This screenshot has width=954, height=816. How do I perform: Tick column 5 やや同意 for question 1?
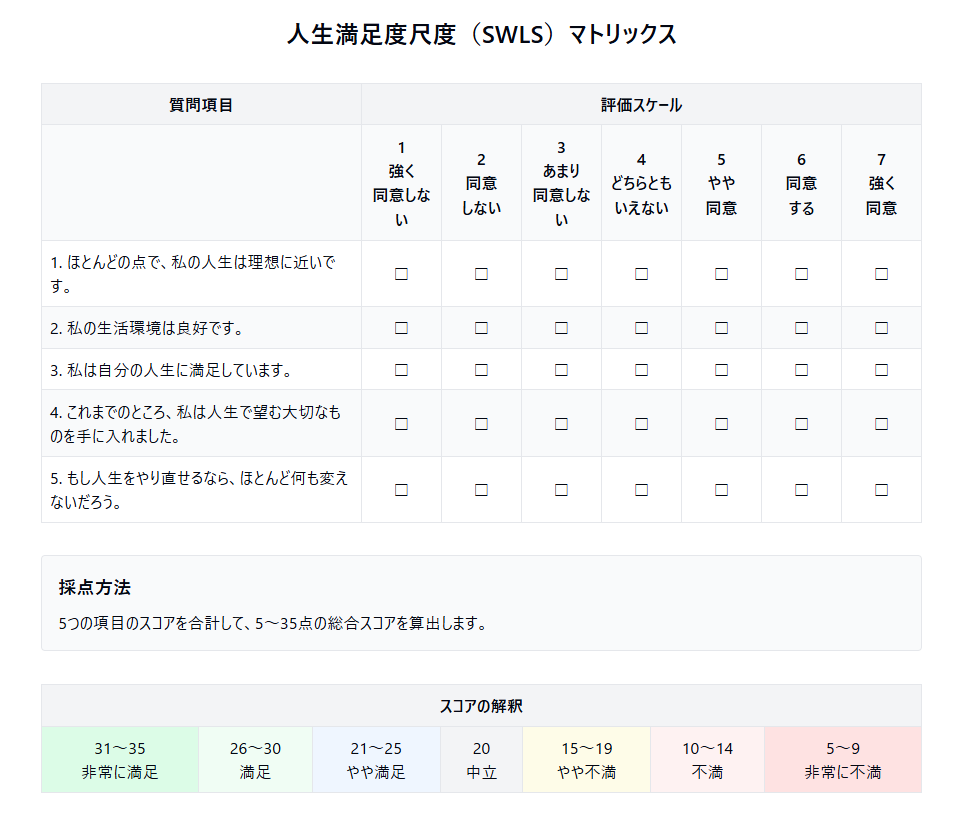tap(721, 274)
